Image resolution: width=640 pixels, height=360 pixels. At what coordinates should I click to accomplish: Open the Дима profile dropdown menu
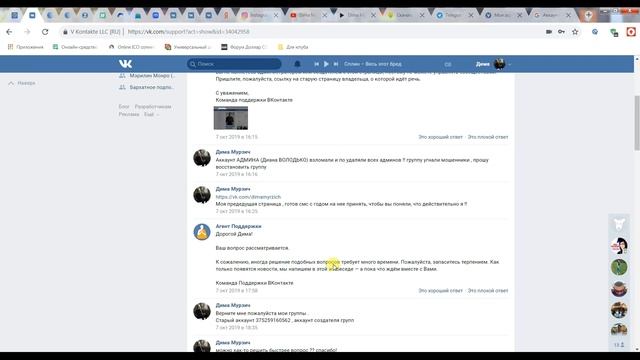pyautogui.click(x=493, y=64)
